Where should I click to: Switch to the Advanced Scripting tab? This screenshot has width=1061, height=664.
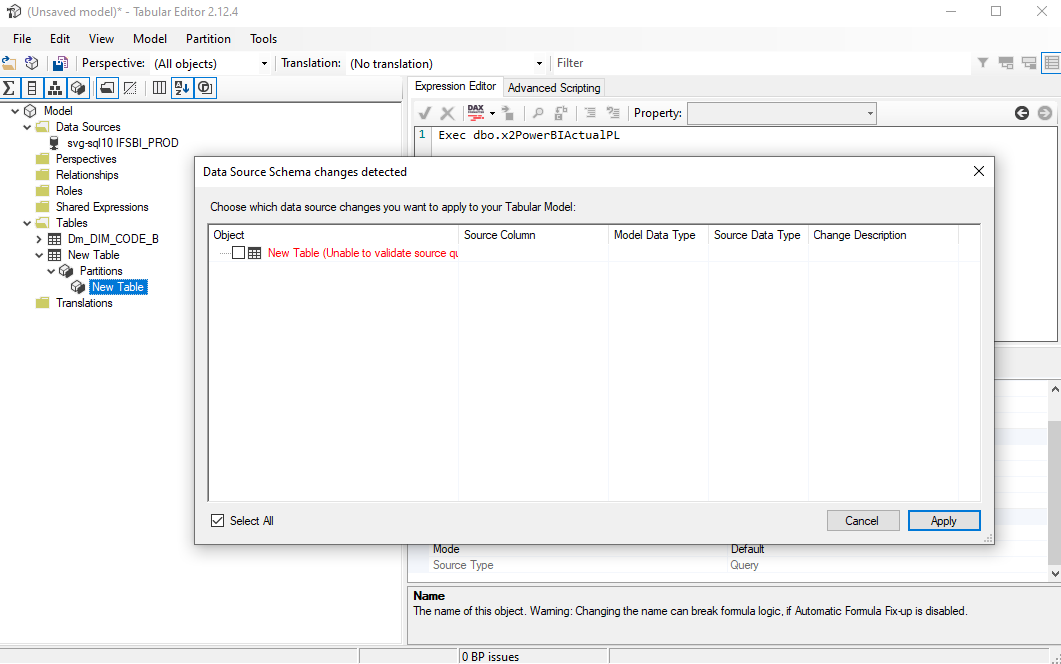[554, 87]
